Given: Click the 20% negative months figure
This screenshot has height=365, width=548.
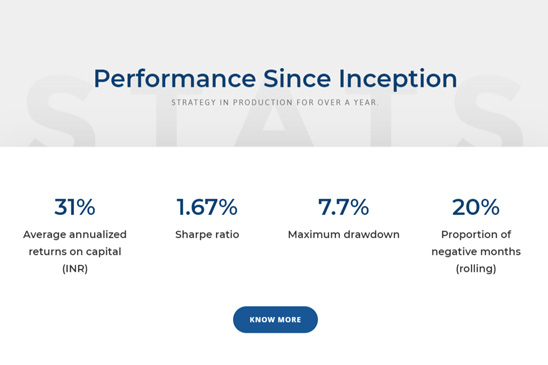Looking at the screenshot, I should [476, 207].
